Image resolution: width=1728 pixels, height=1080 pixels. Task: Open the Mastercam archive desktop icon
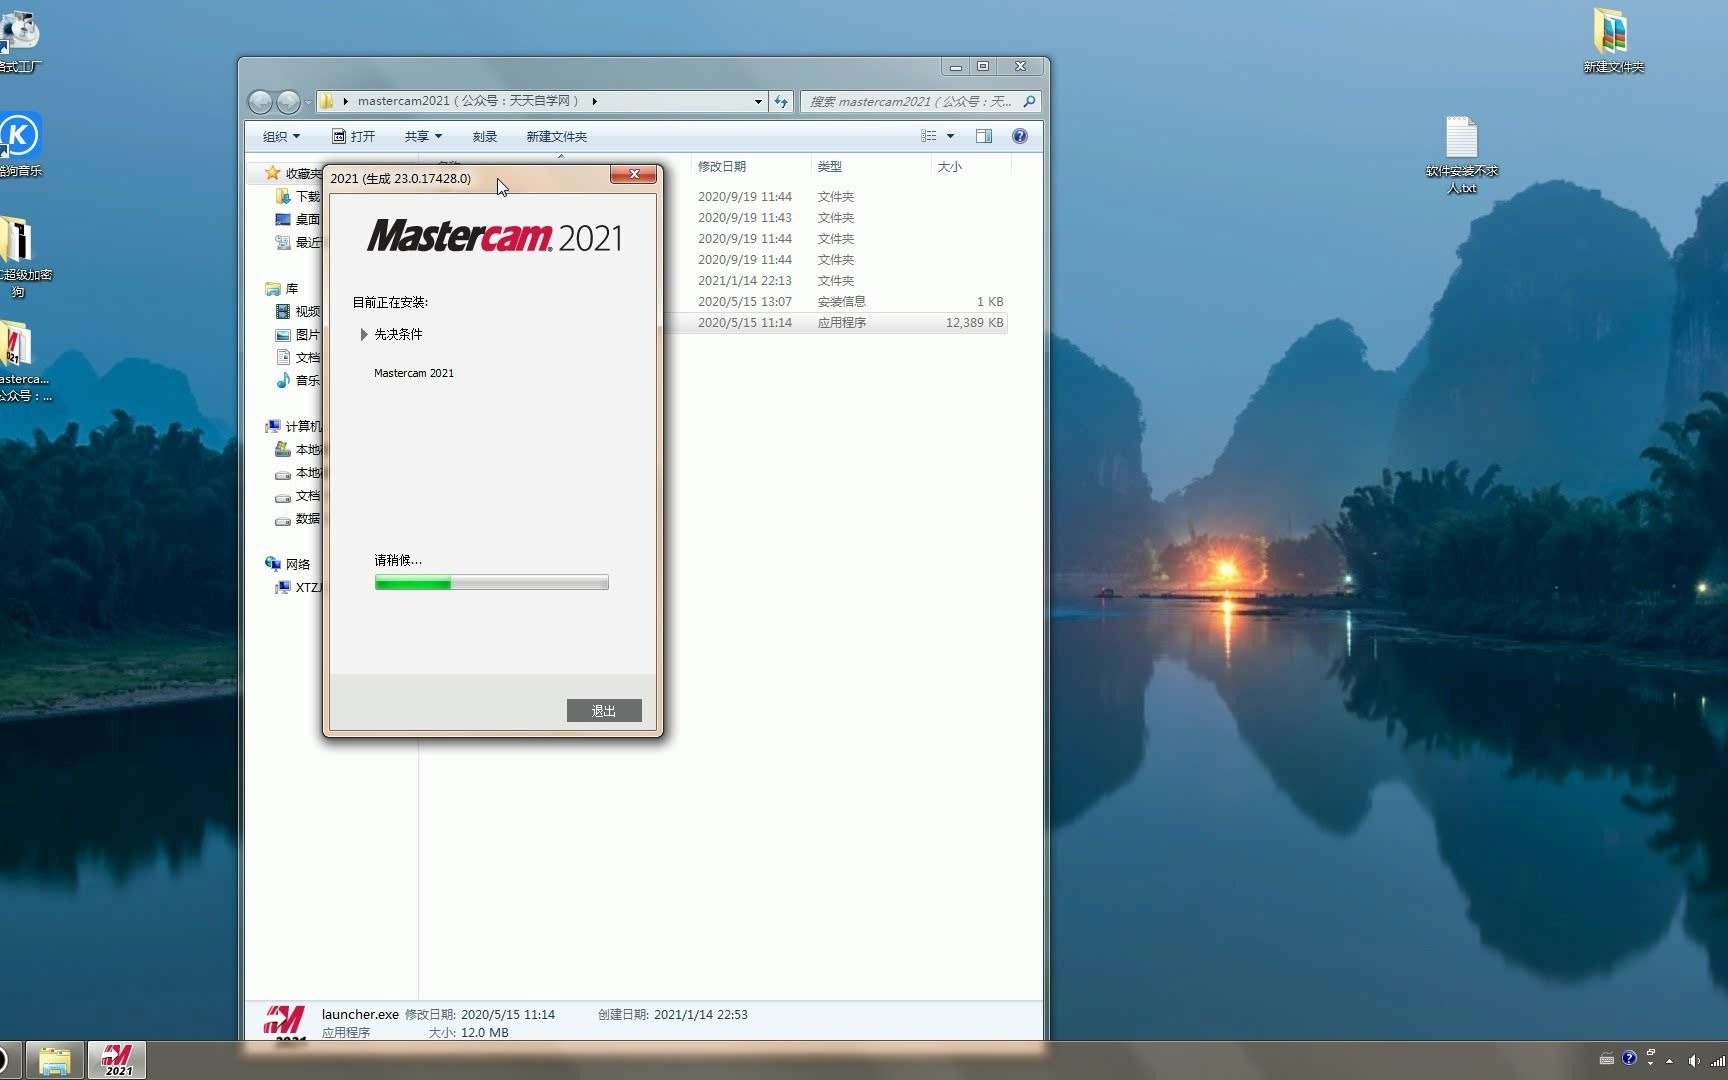pos(22,362)
